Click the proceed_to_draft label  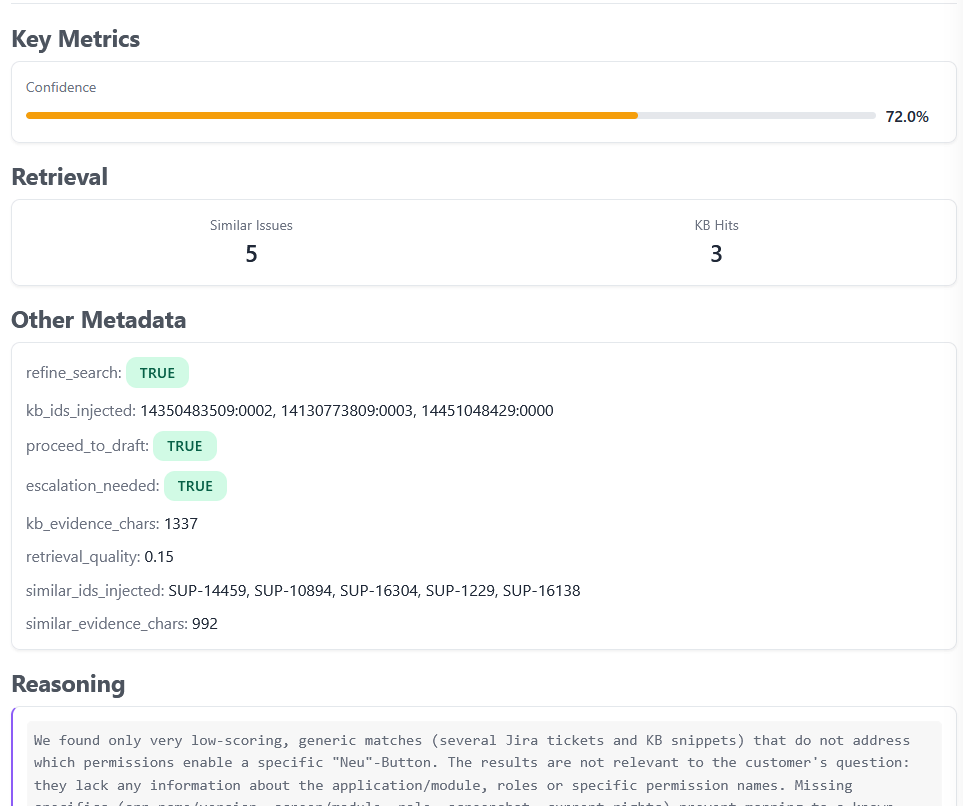(x=87, y=446)
